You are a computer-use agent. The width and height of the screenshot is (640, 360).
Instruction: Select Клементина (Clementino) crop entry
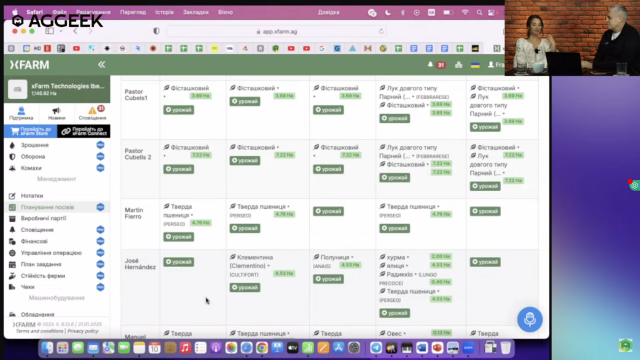click(251, 262)
